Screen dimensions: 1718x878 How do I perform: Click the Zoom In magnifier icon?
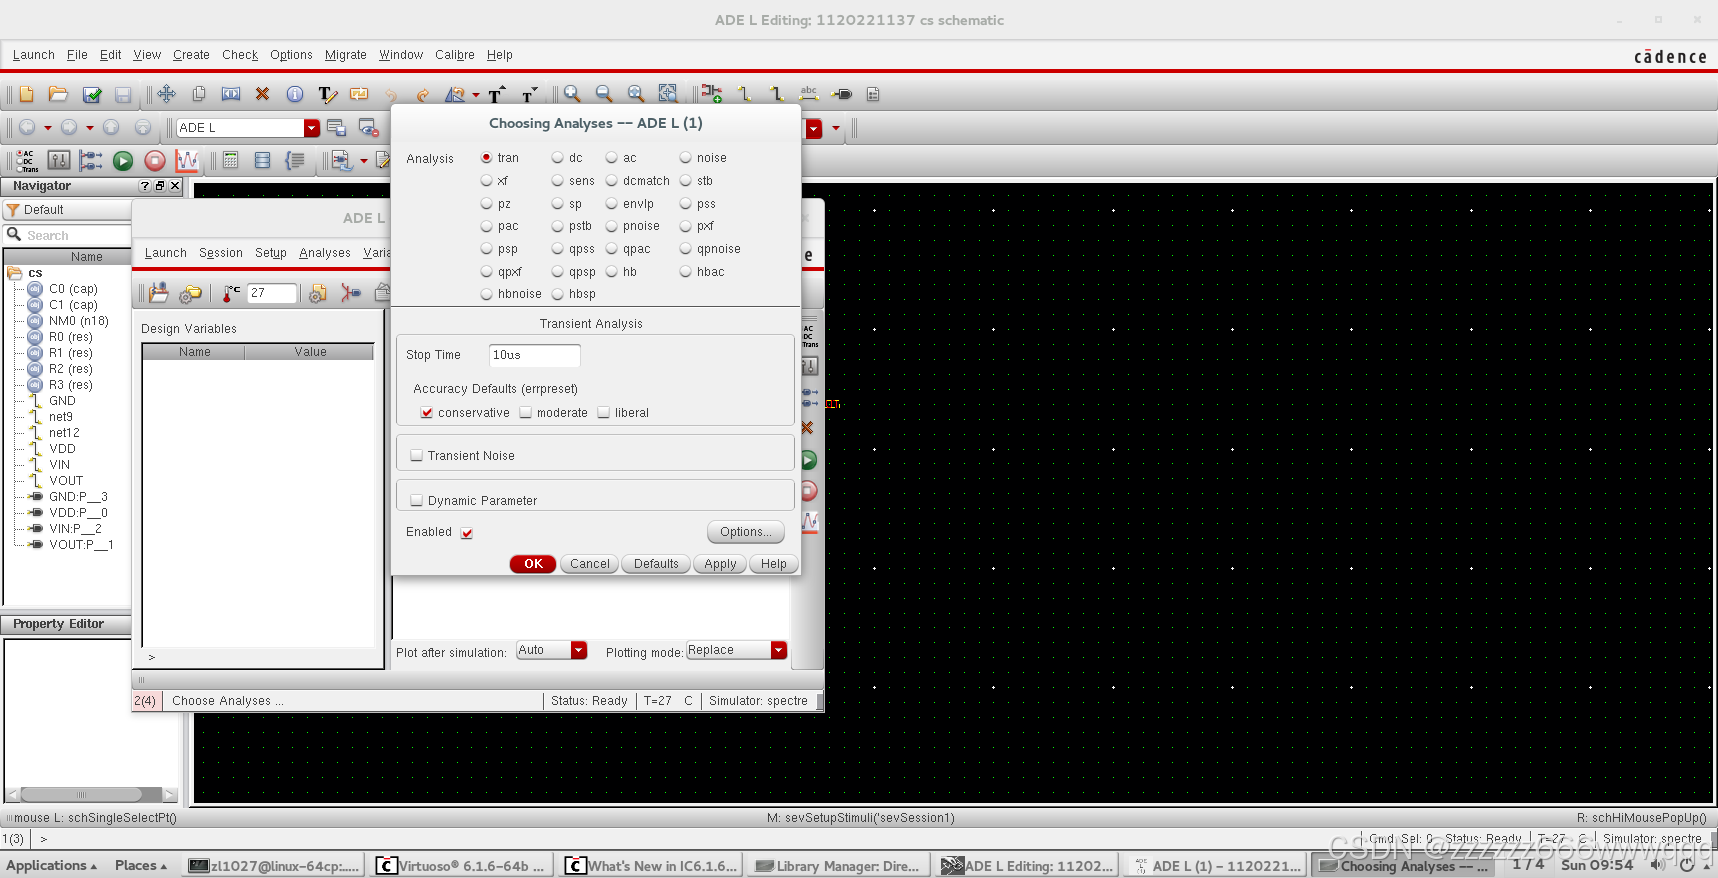pyautogui.click(x=572, y=94)
